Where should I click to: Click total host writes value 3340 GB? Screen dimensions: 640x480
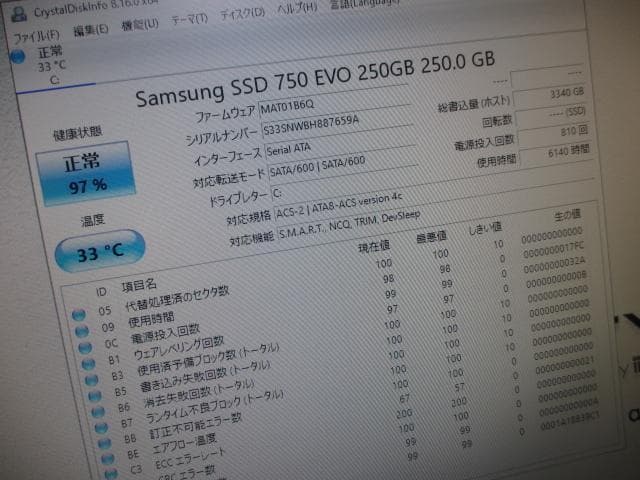click(x=550, y=96)
